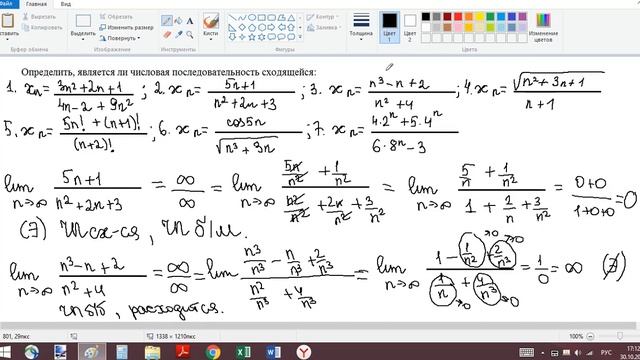The image size is (640, 360).
Task: Select the Color picker eyedropper tool
Action: coord(178,35)
